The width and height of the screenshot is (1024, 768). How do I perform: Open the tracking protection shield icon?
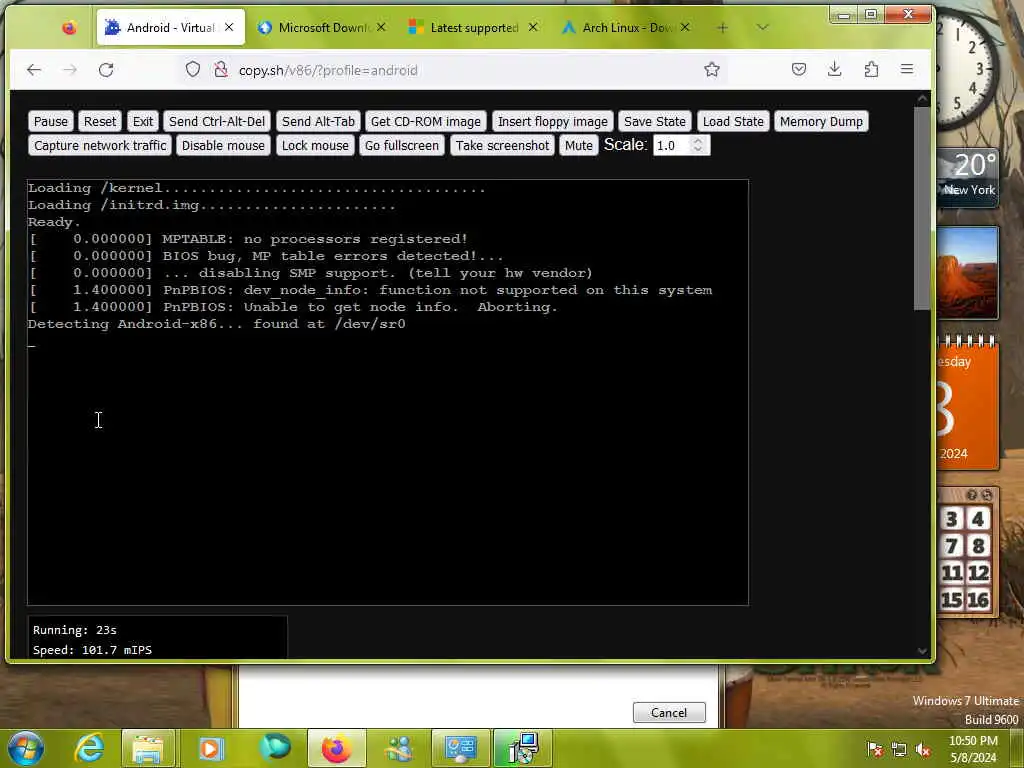tap(193, 69)
